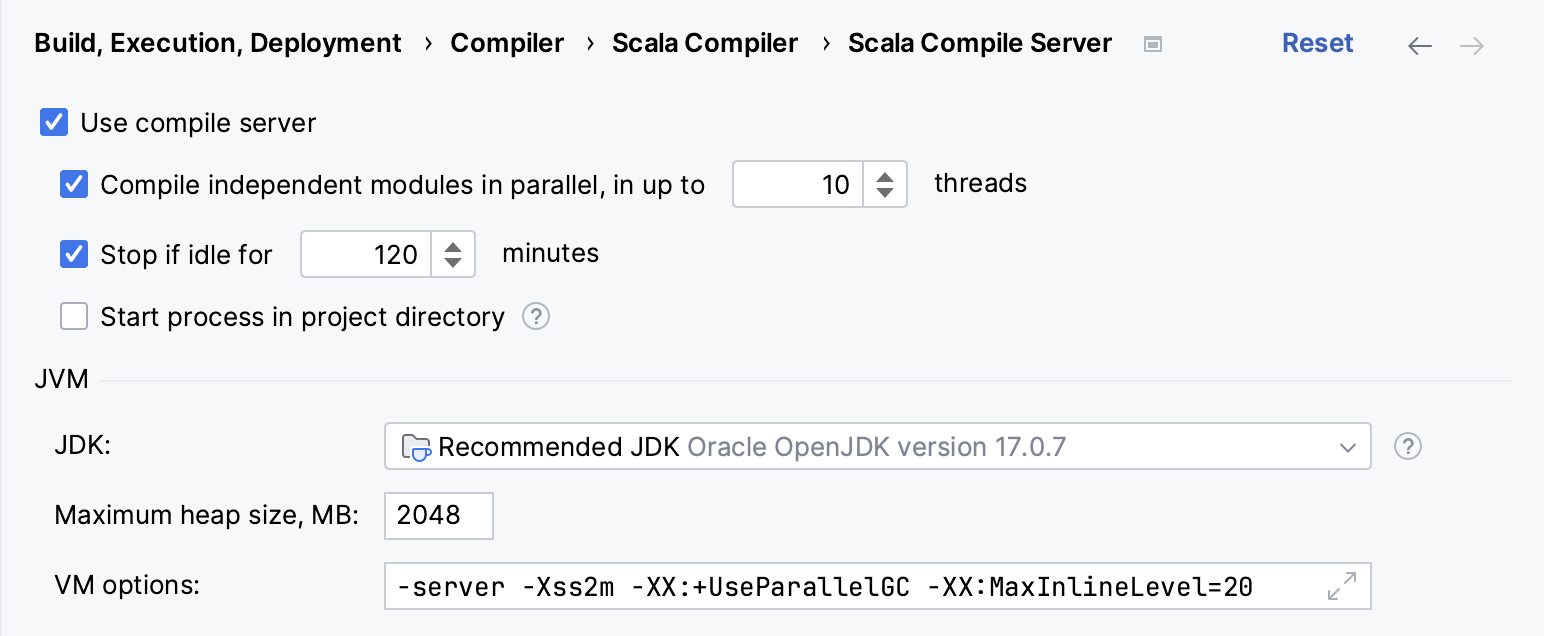Viewport: 1544px width, 636px height.
Task: Click the help icon next to JDK dropdown
Action: coord(1408,446)
